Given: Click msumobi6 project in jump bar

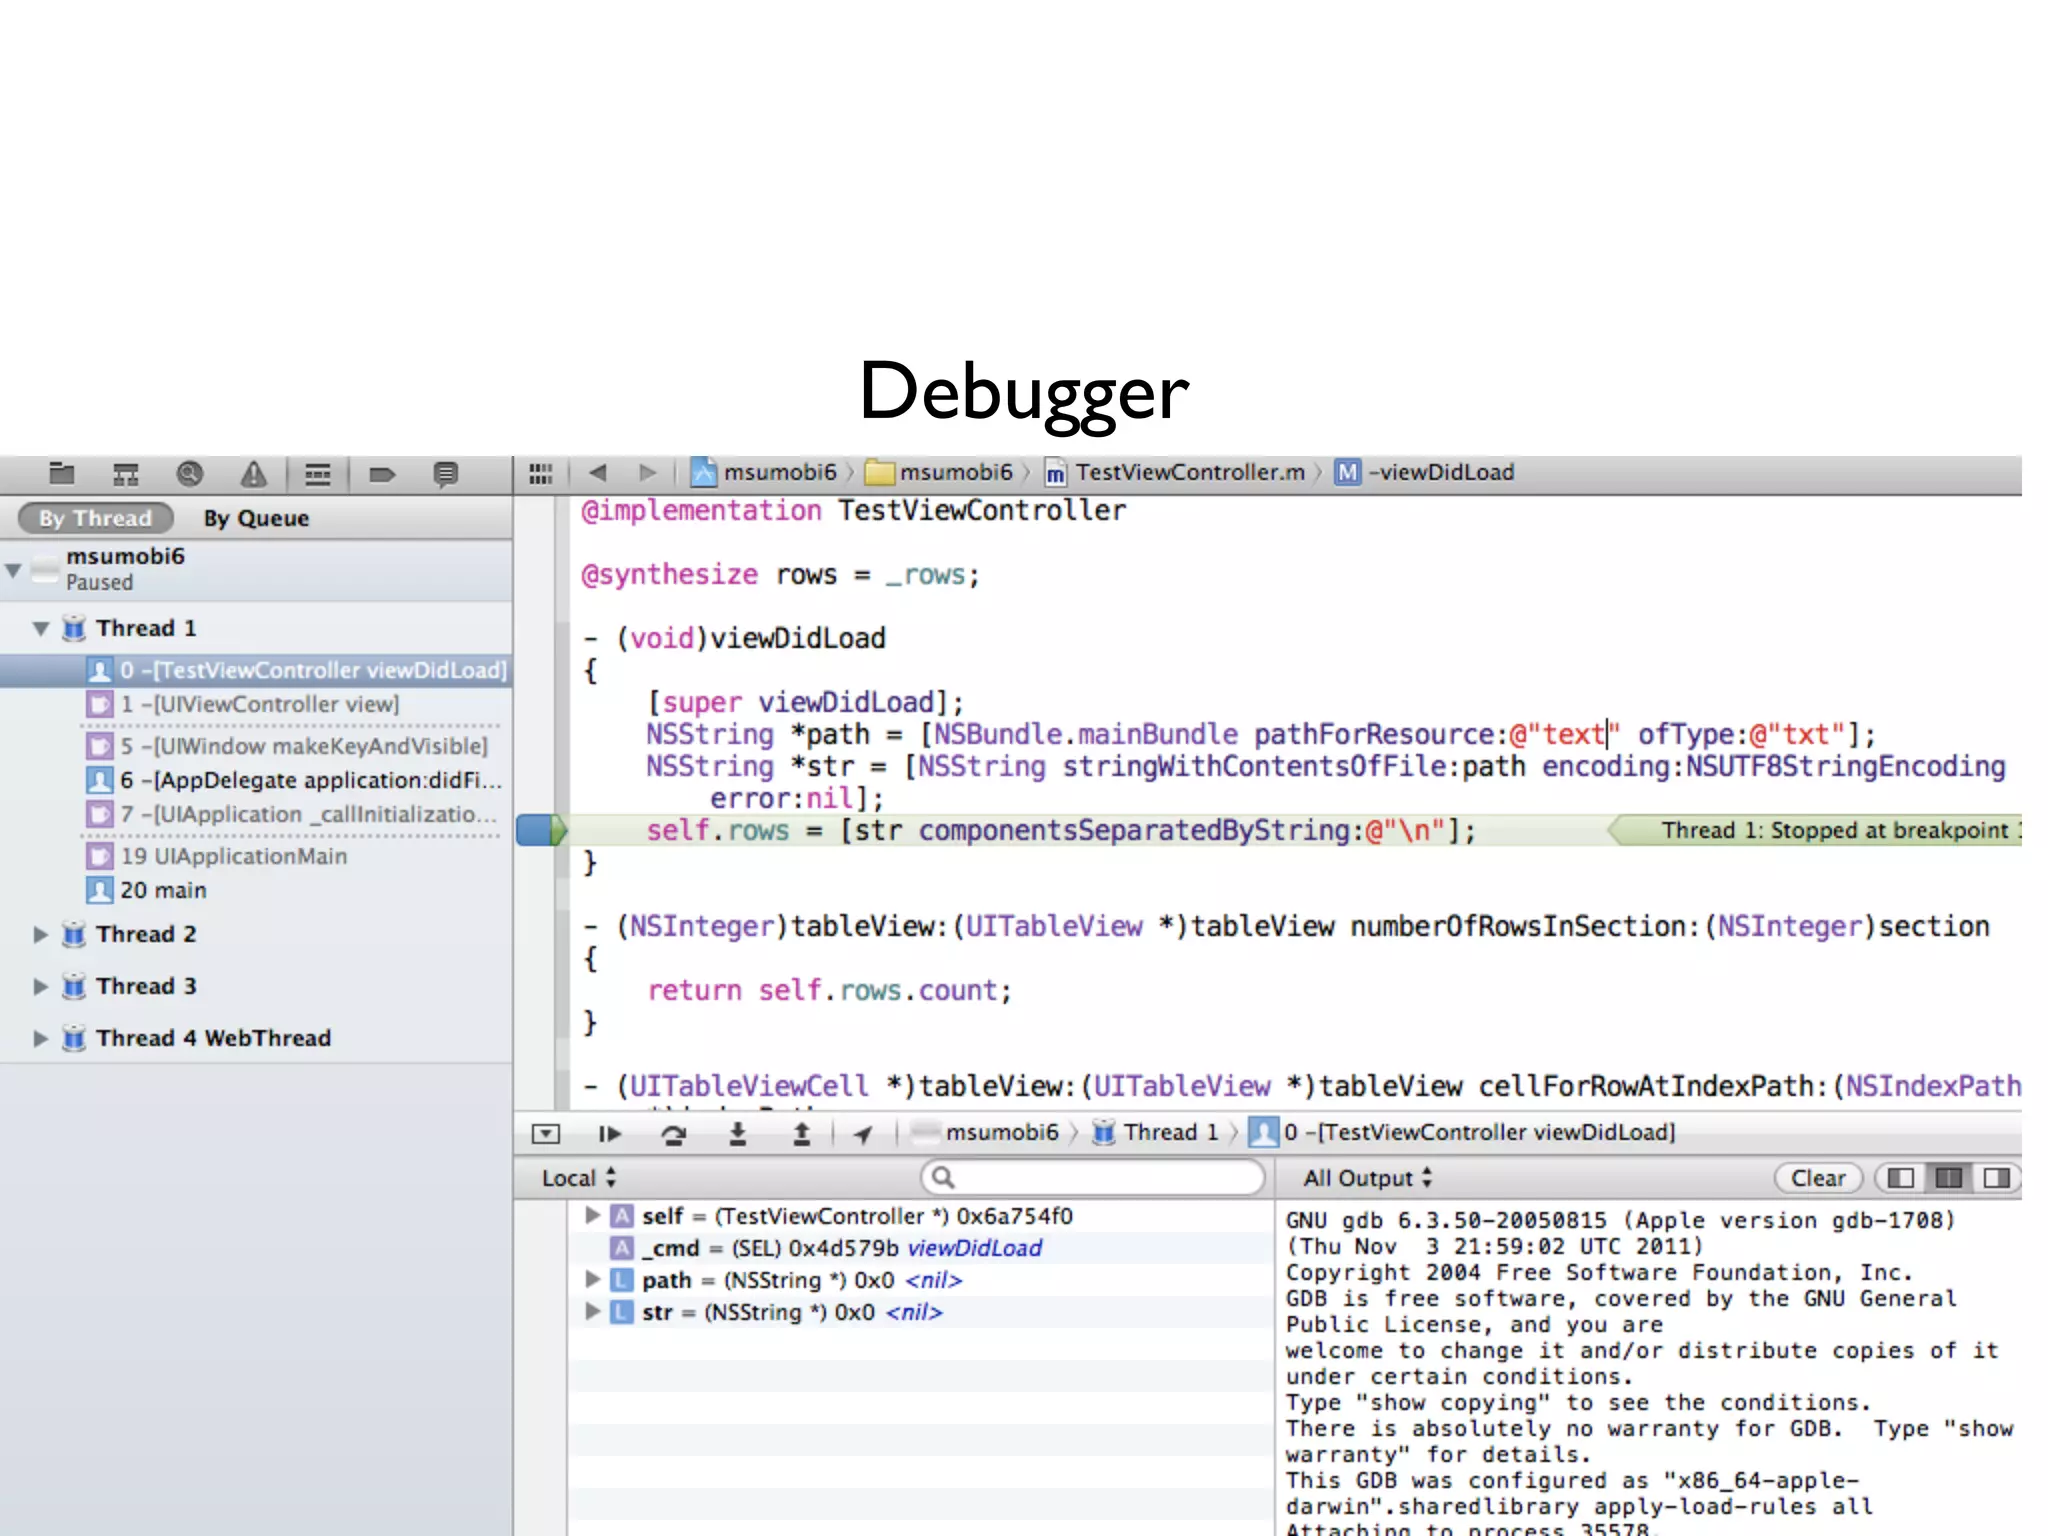Looking at the screenshot, I should (764, 472).
